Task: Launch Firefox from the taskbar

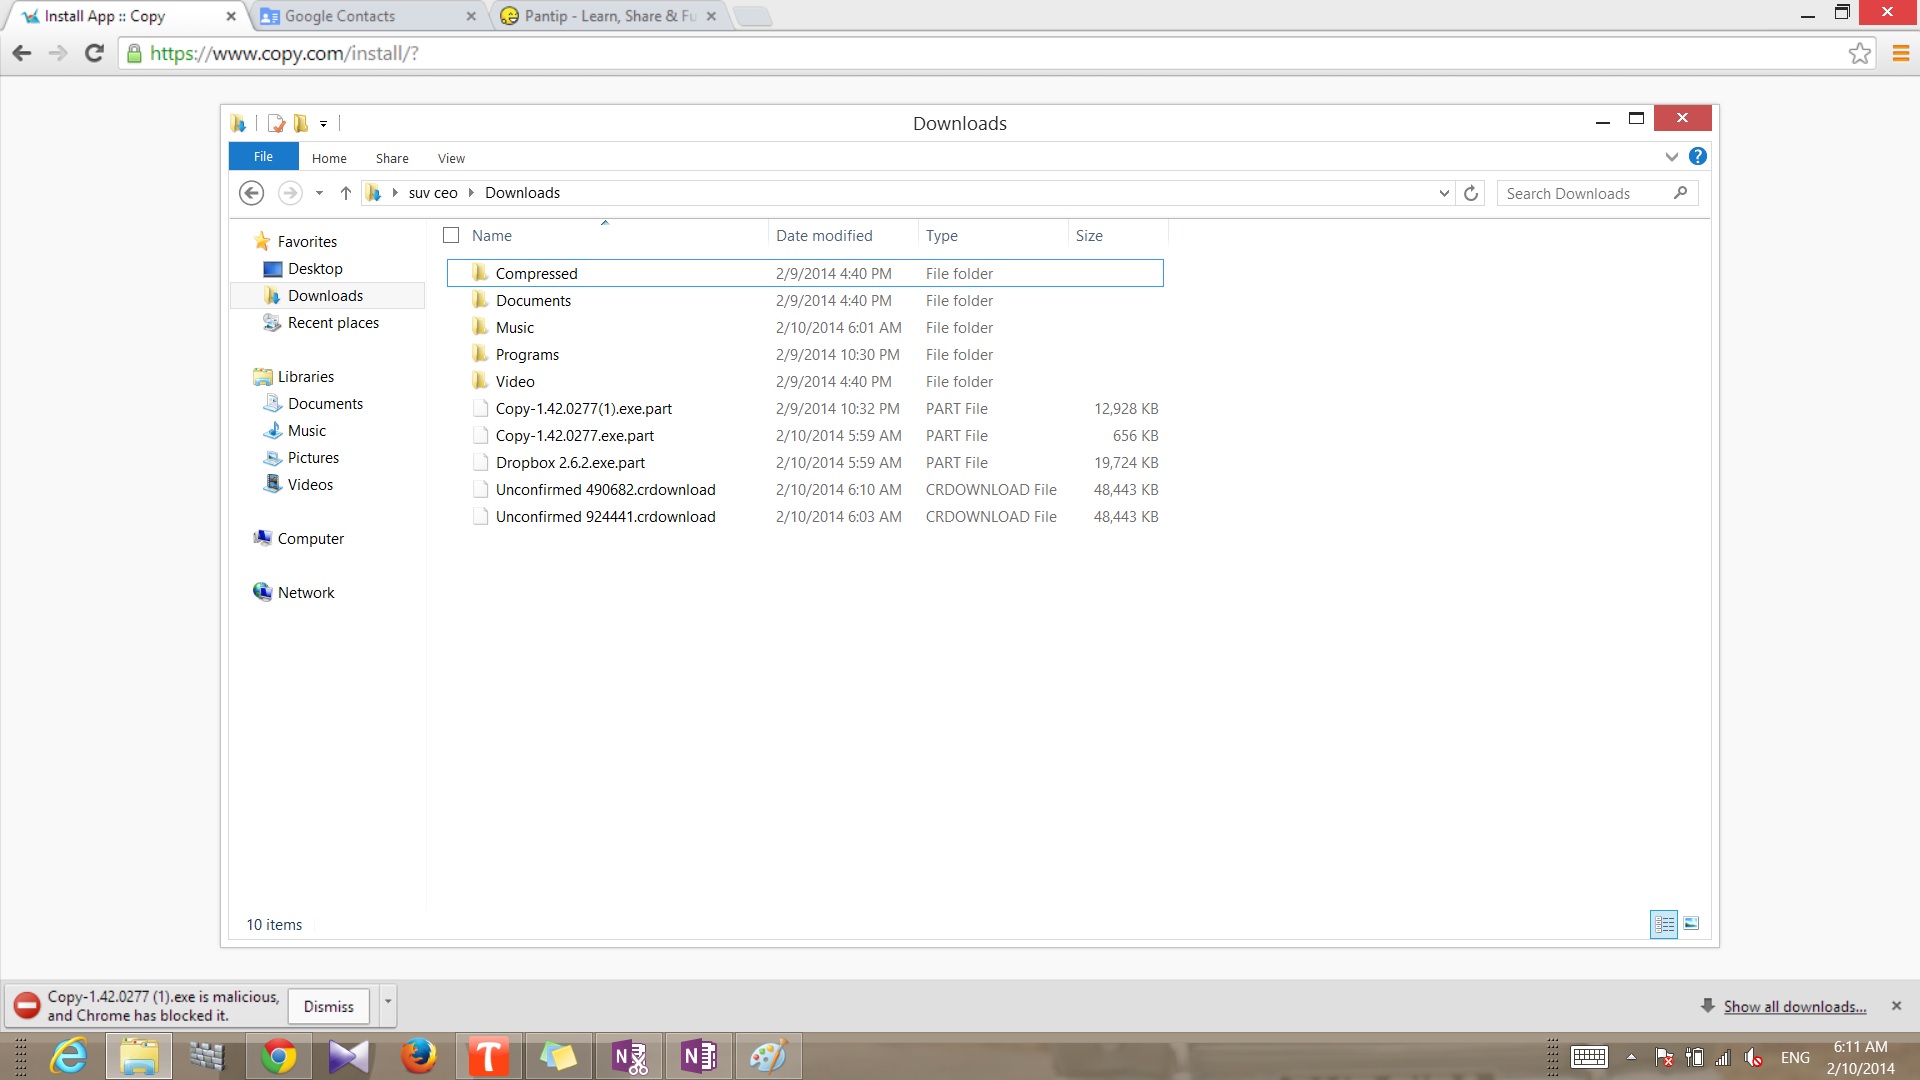Action: (x=418, y=1056)
